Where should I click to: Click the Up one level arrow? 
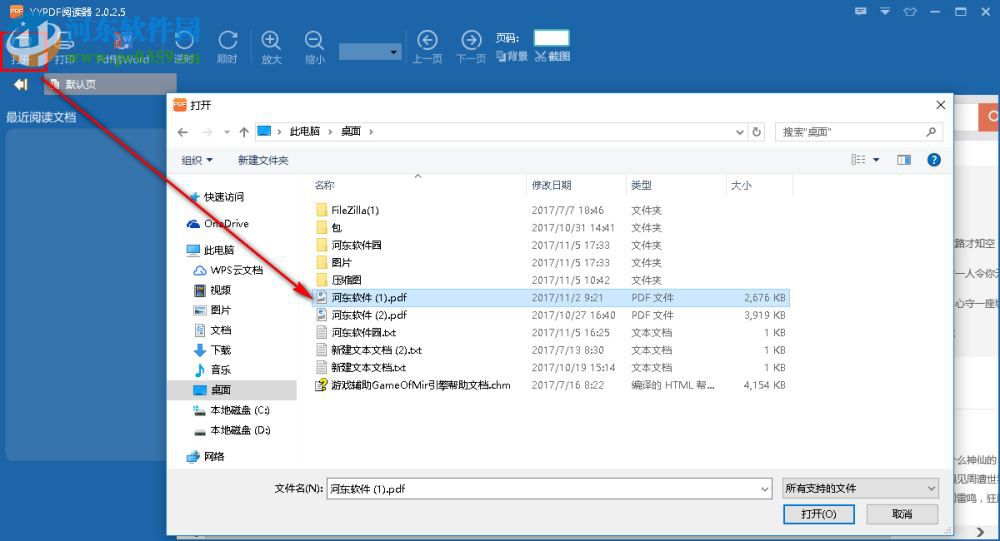click(x=244, y=132)
